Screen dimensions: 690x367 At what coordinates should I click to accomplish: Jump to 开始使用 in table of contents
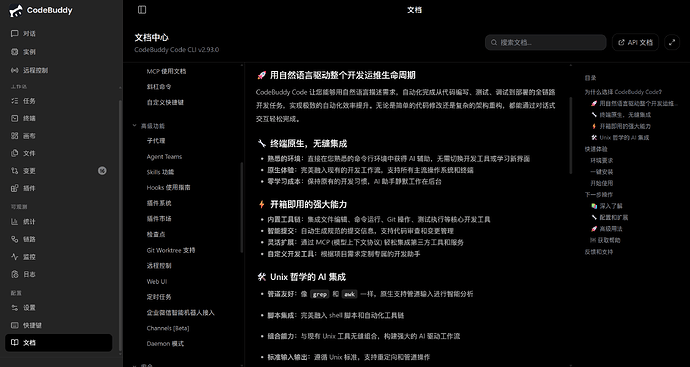602,183
